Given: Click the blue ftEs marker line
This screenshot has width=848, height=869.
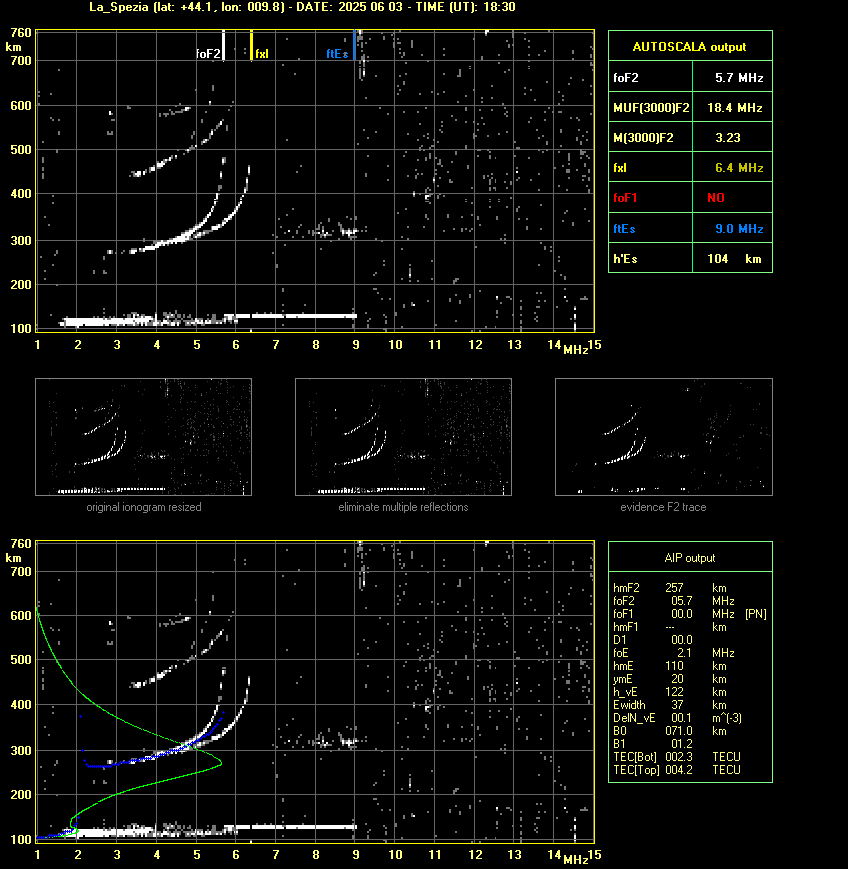Looking at the screenshot, I should pos(354,45).
